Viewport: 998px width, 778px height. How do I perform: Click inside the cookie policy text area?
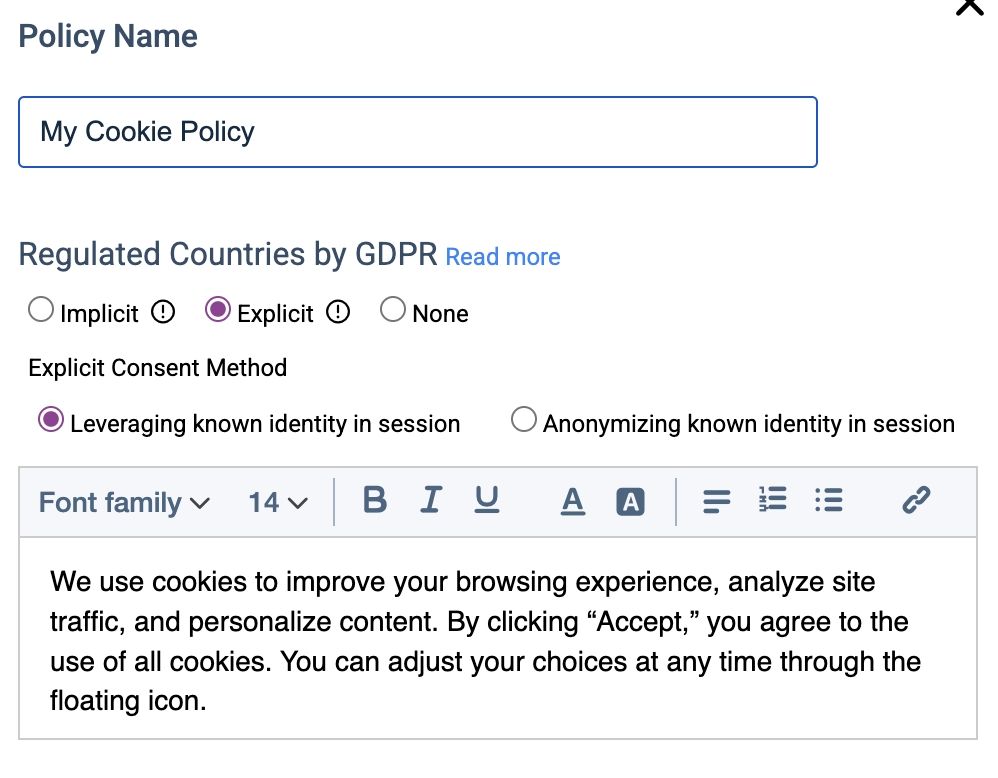tap(497, 640)
